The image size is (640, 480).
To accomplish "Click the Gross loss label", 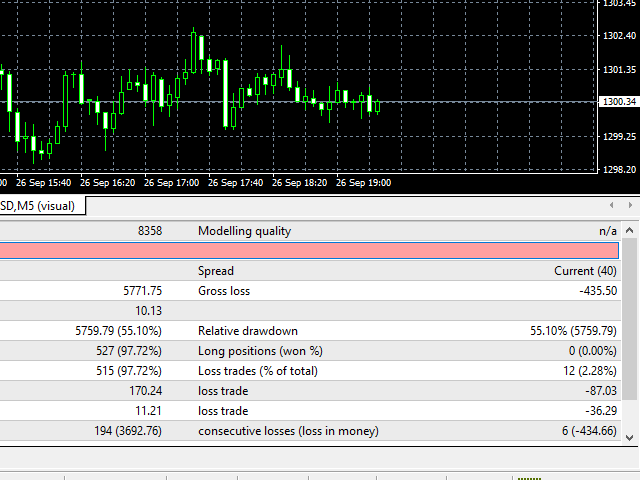I will pyautogui.click(x=224, y=291).
